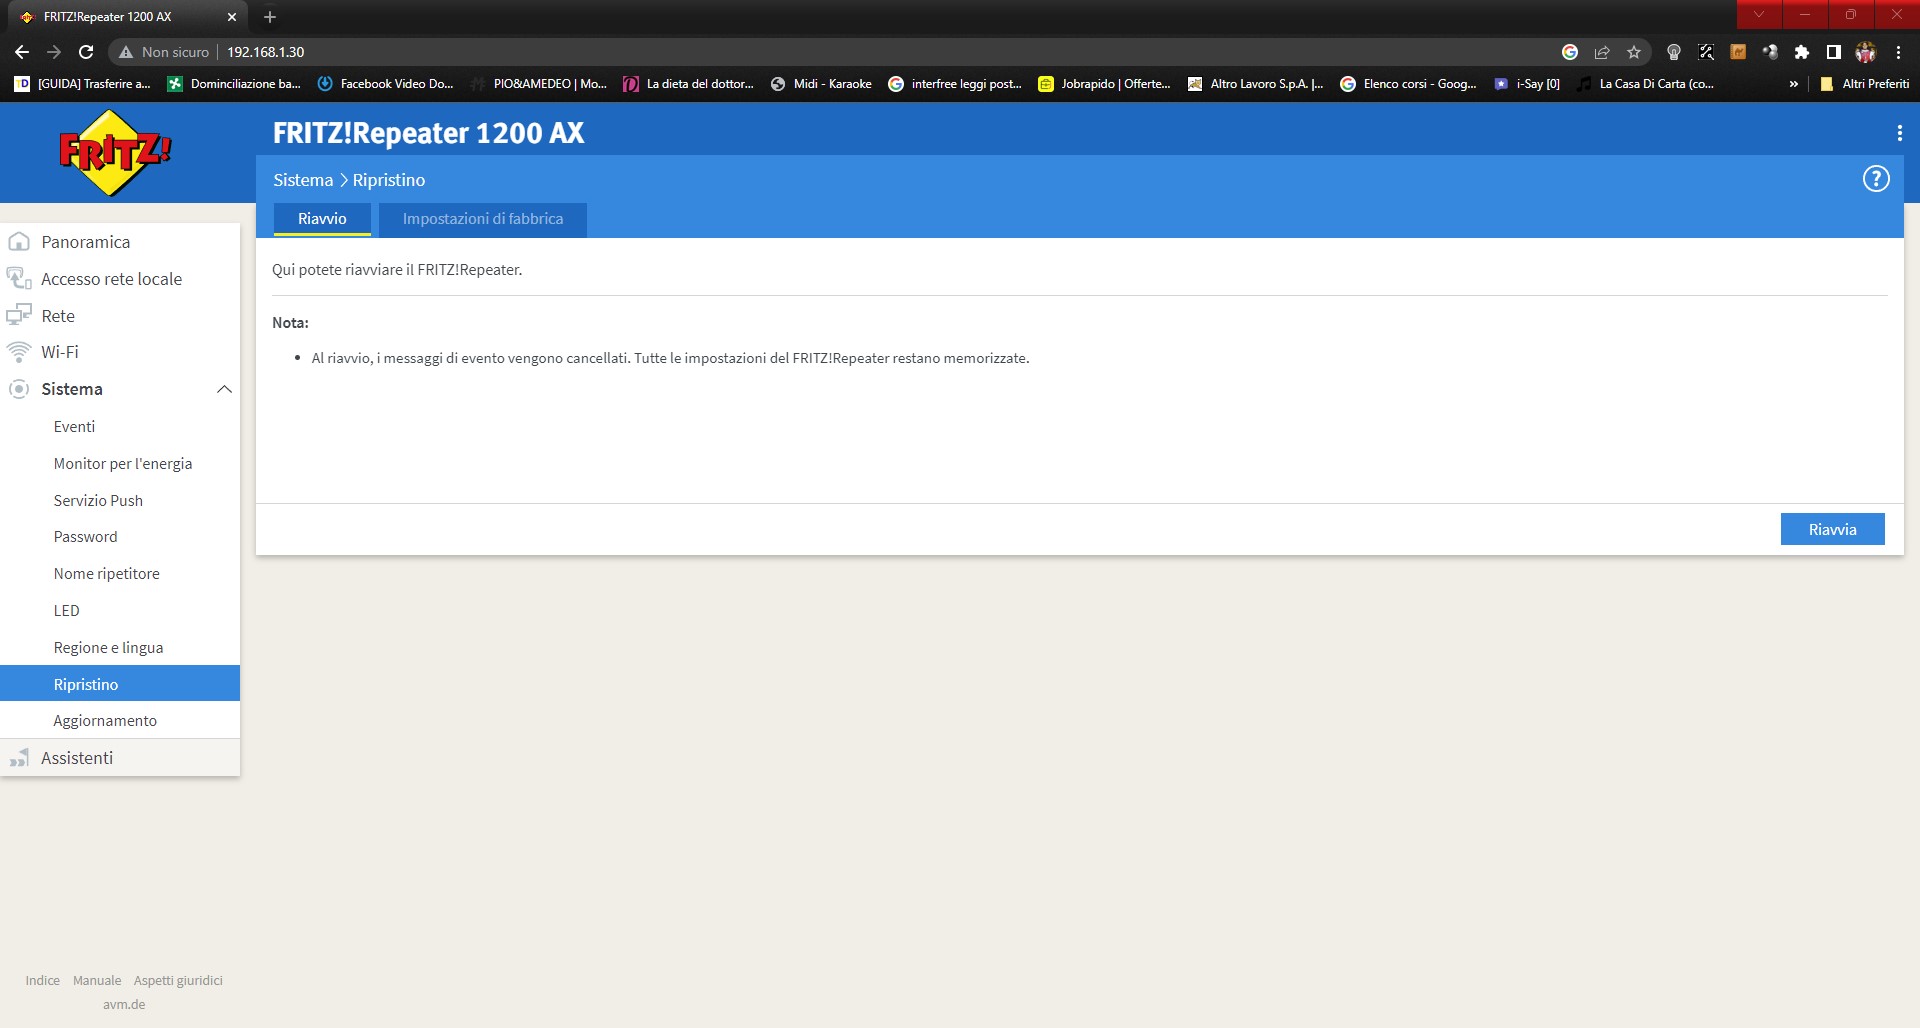Click the browser forward arrow
This screenshot has width=1920, height=1028.
coord(54,52)
